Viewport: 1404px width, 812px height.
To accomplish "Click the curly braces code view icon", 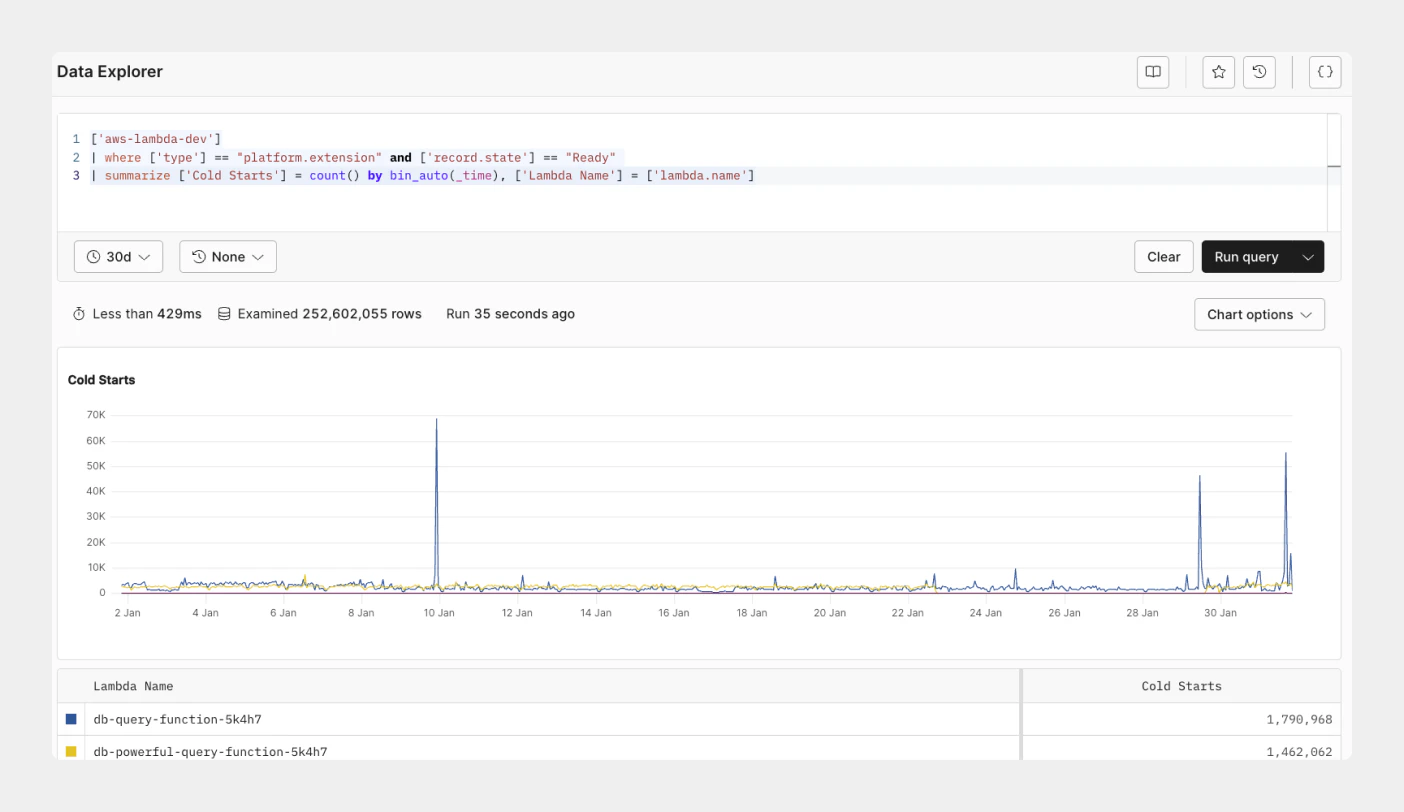I will (1324, 72).
